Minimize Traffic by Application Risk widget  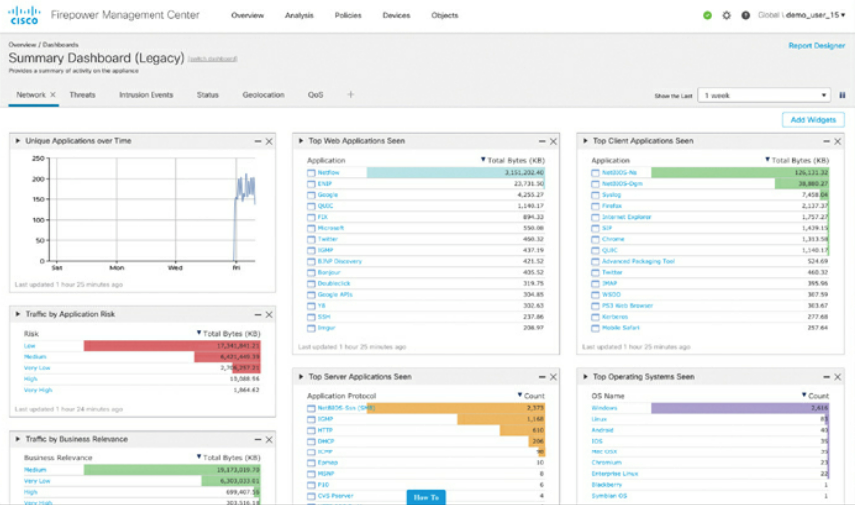click(258, 315)
